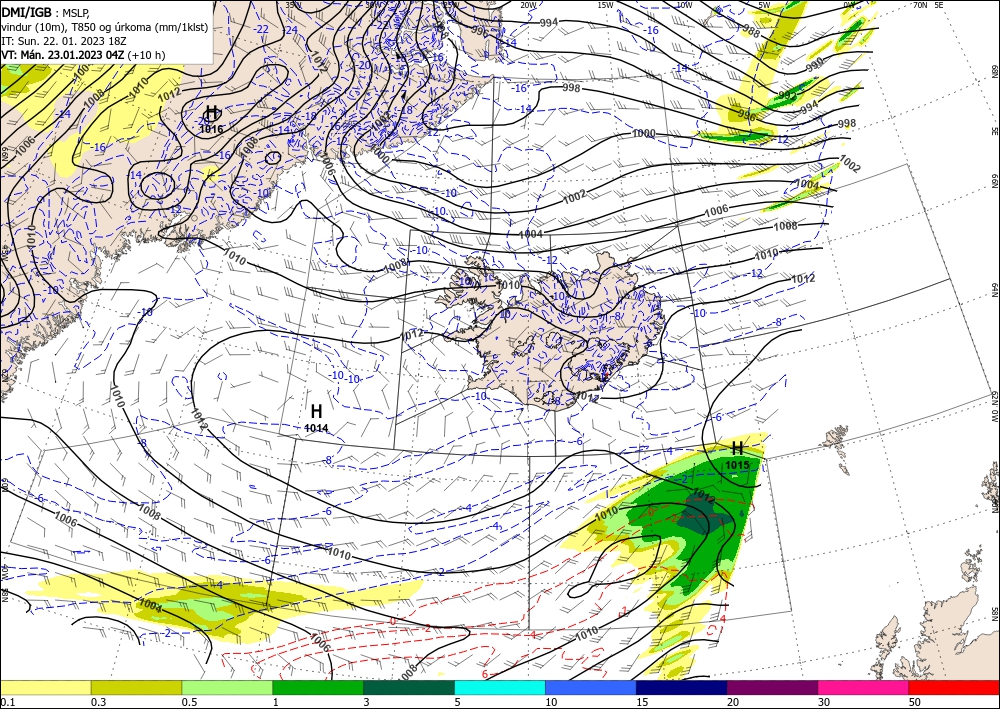The height and width of the screenshot is (709, 1000).
Task: Click the 'VT: Mán. 23.01.2023 04Z' valid time
Action: (x=63, y=55)
